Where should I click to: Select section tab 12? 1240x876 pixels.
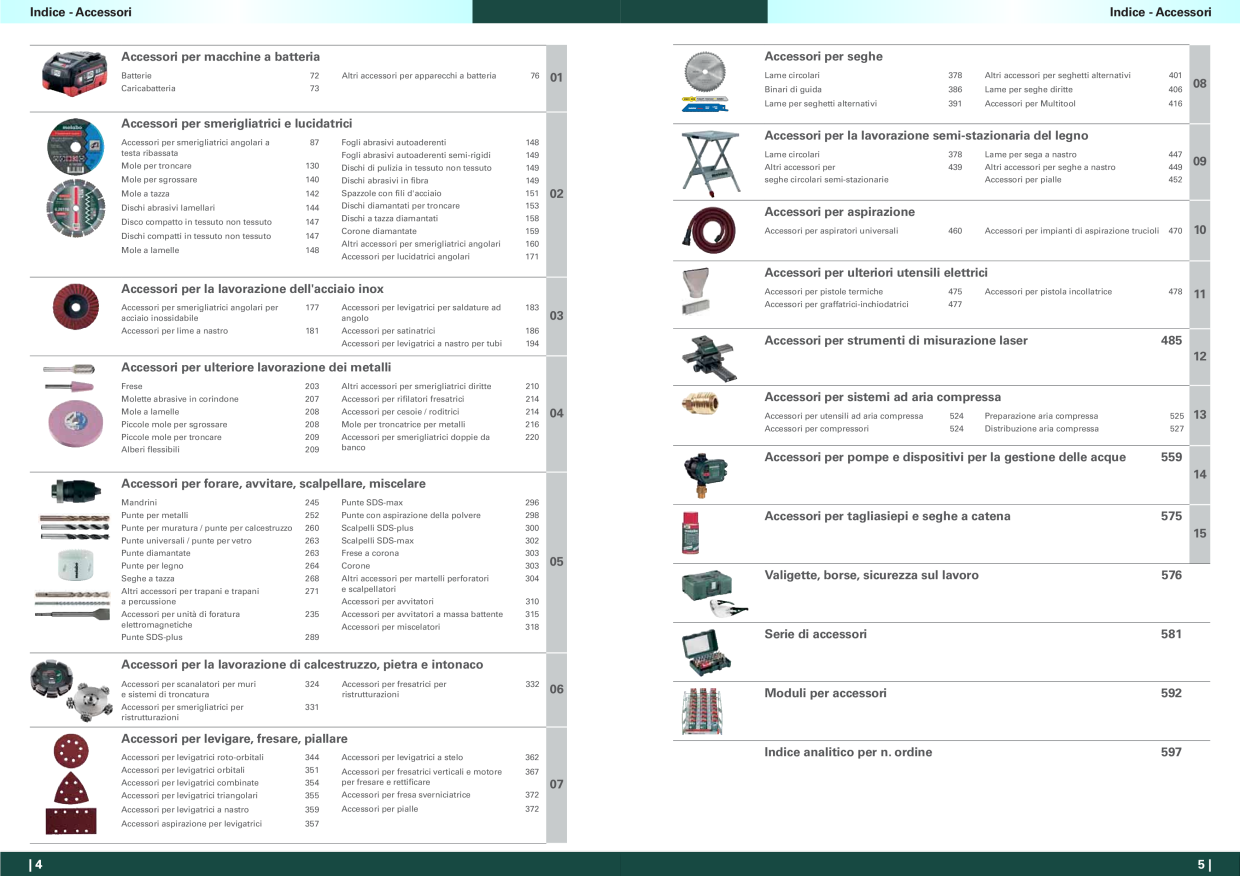1200,357
